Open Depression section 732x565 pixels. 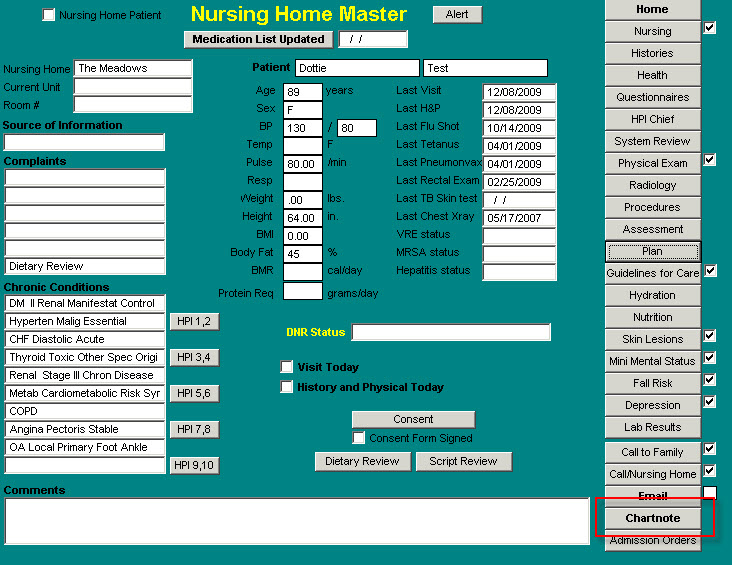(x=653, y=405)
